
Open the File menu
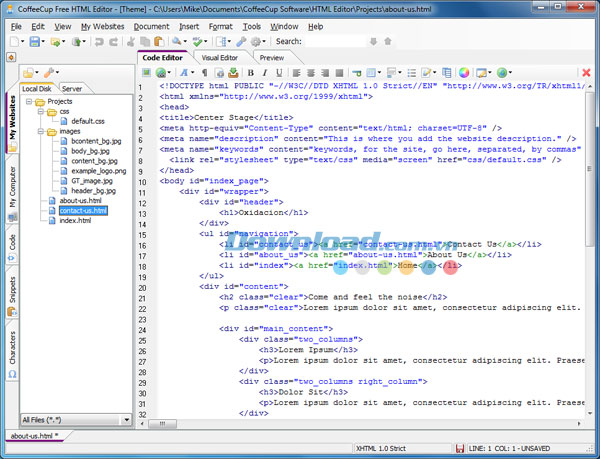point(16,26)
